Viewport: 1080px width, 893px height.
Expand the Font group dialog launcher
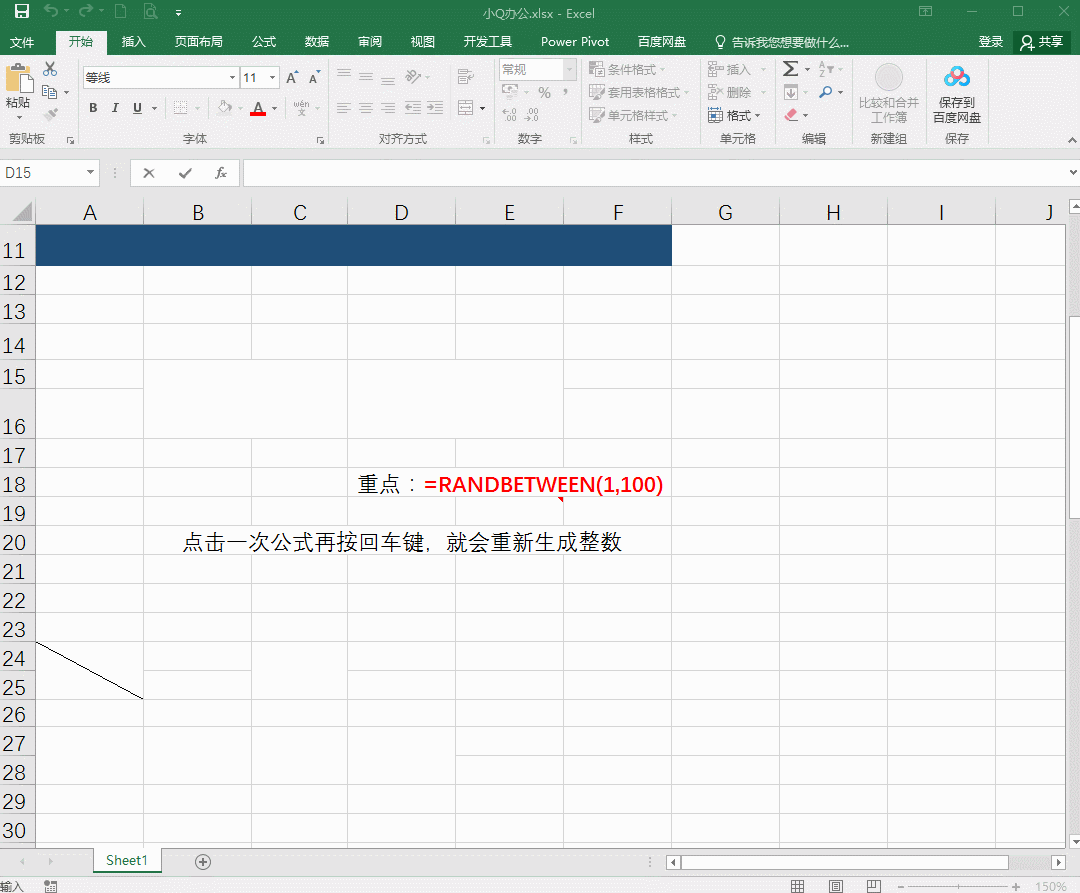tap(320, 140)
